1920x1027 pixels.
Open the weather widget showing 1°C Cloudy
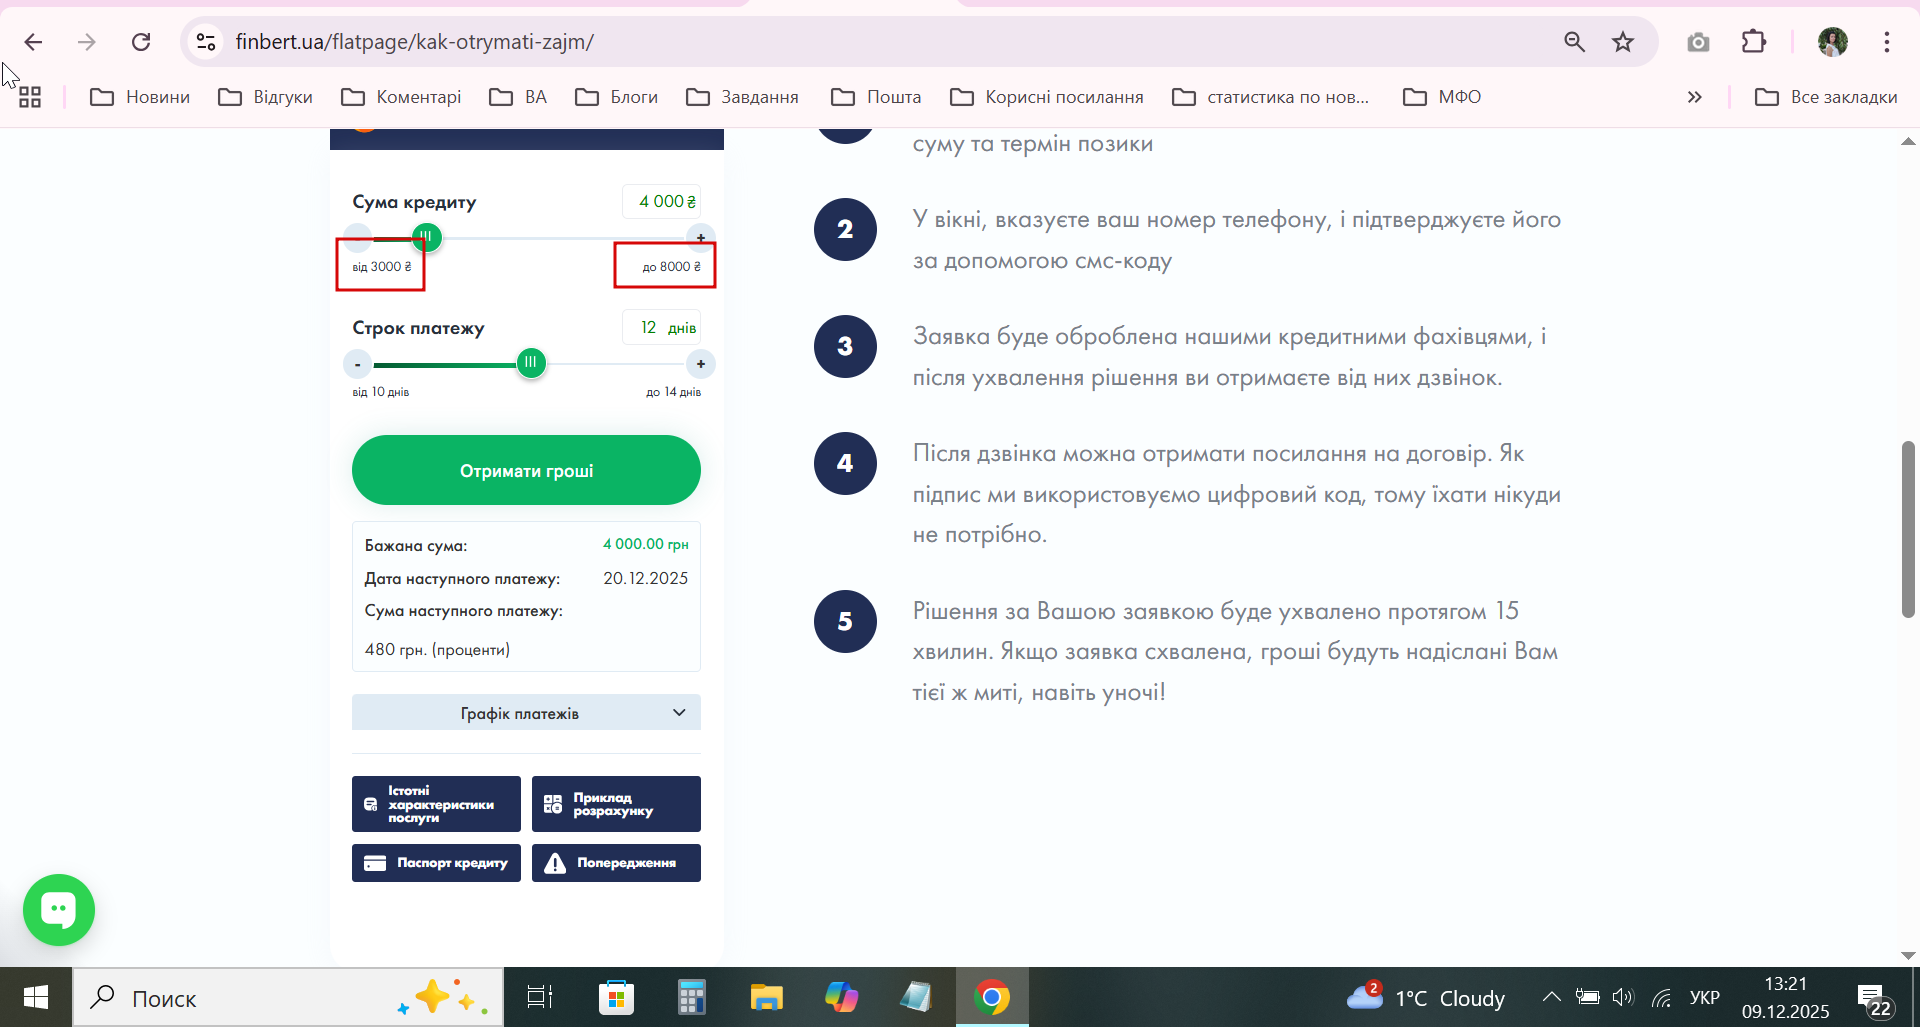[x=1426, y=997]
